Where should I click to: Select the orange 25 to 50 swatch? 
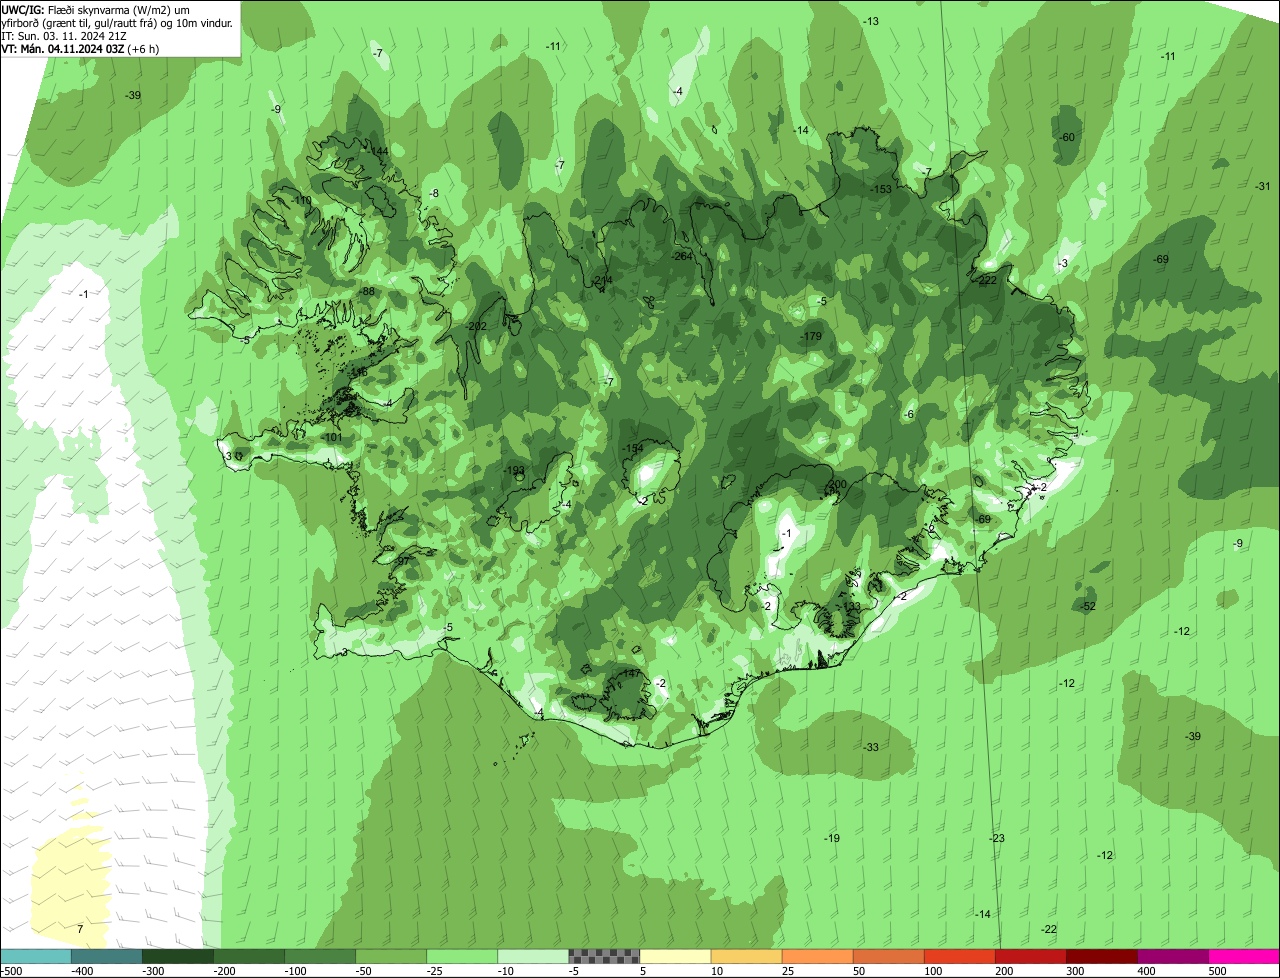[x=817, y=956]
